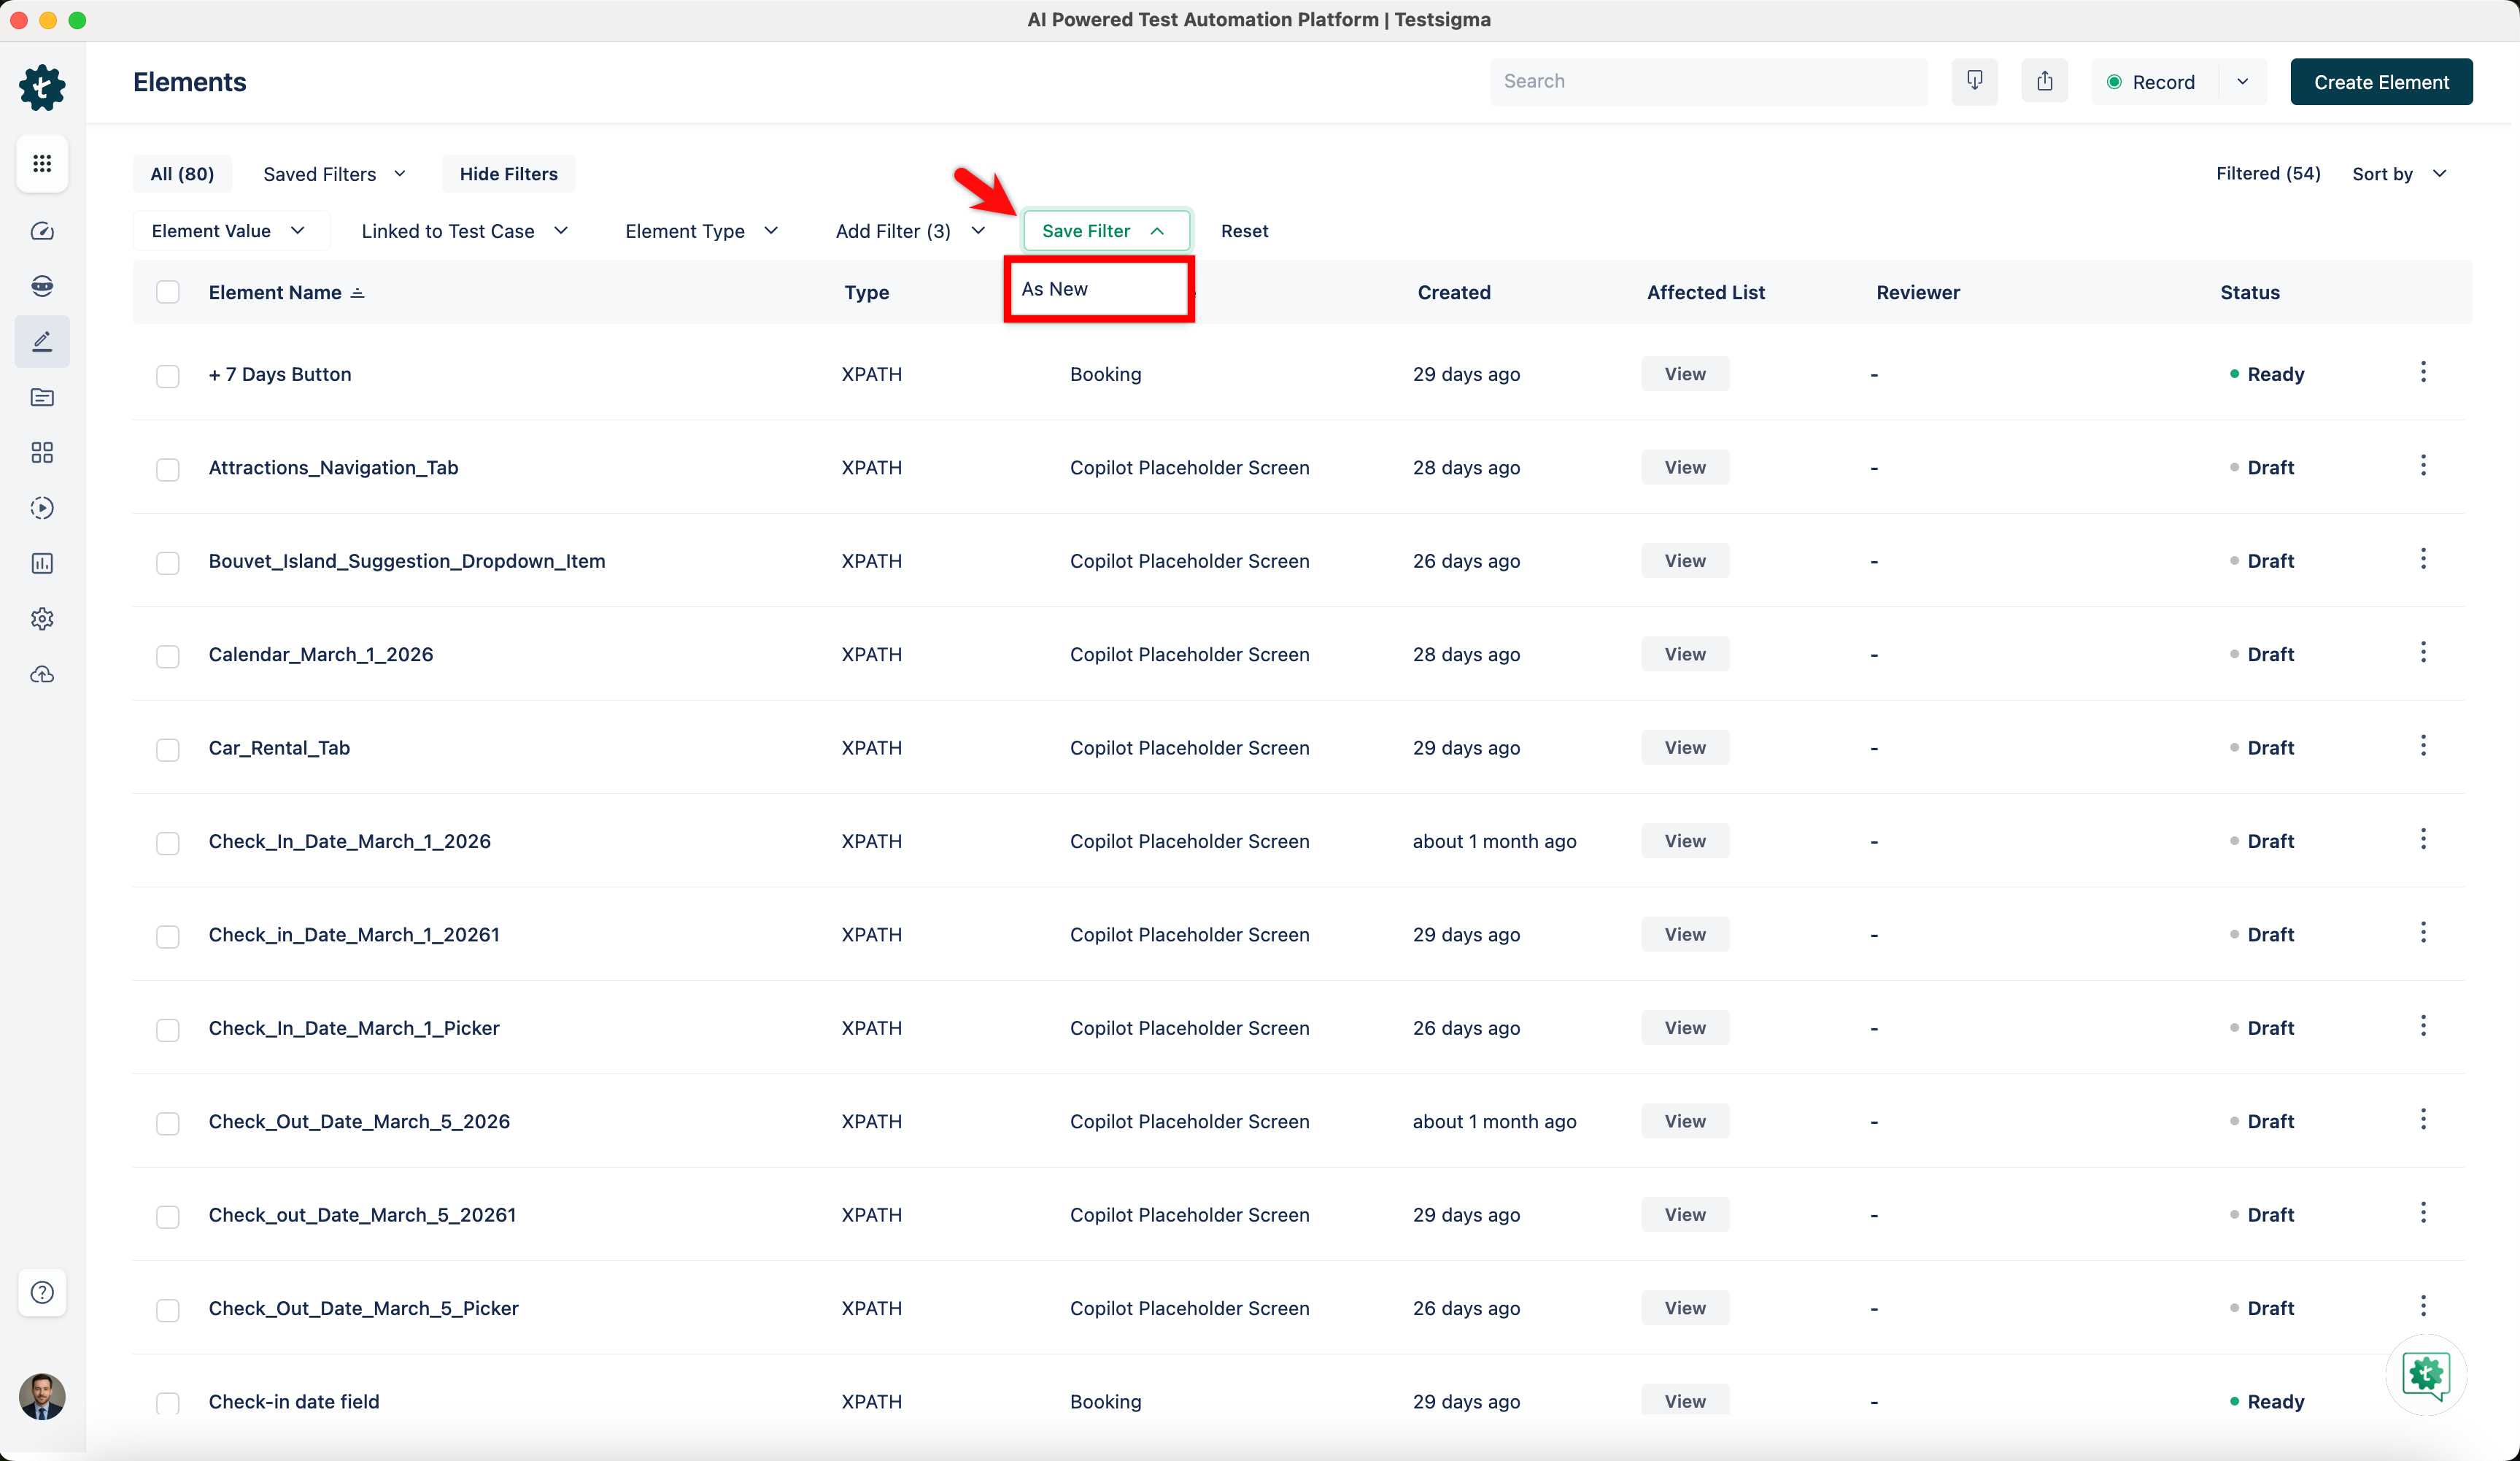Open the apps grid icon in sidebar
Screen dimensions: 2520x1461
click(42, 163)
